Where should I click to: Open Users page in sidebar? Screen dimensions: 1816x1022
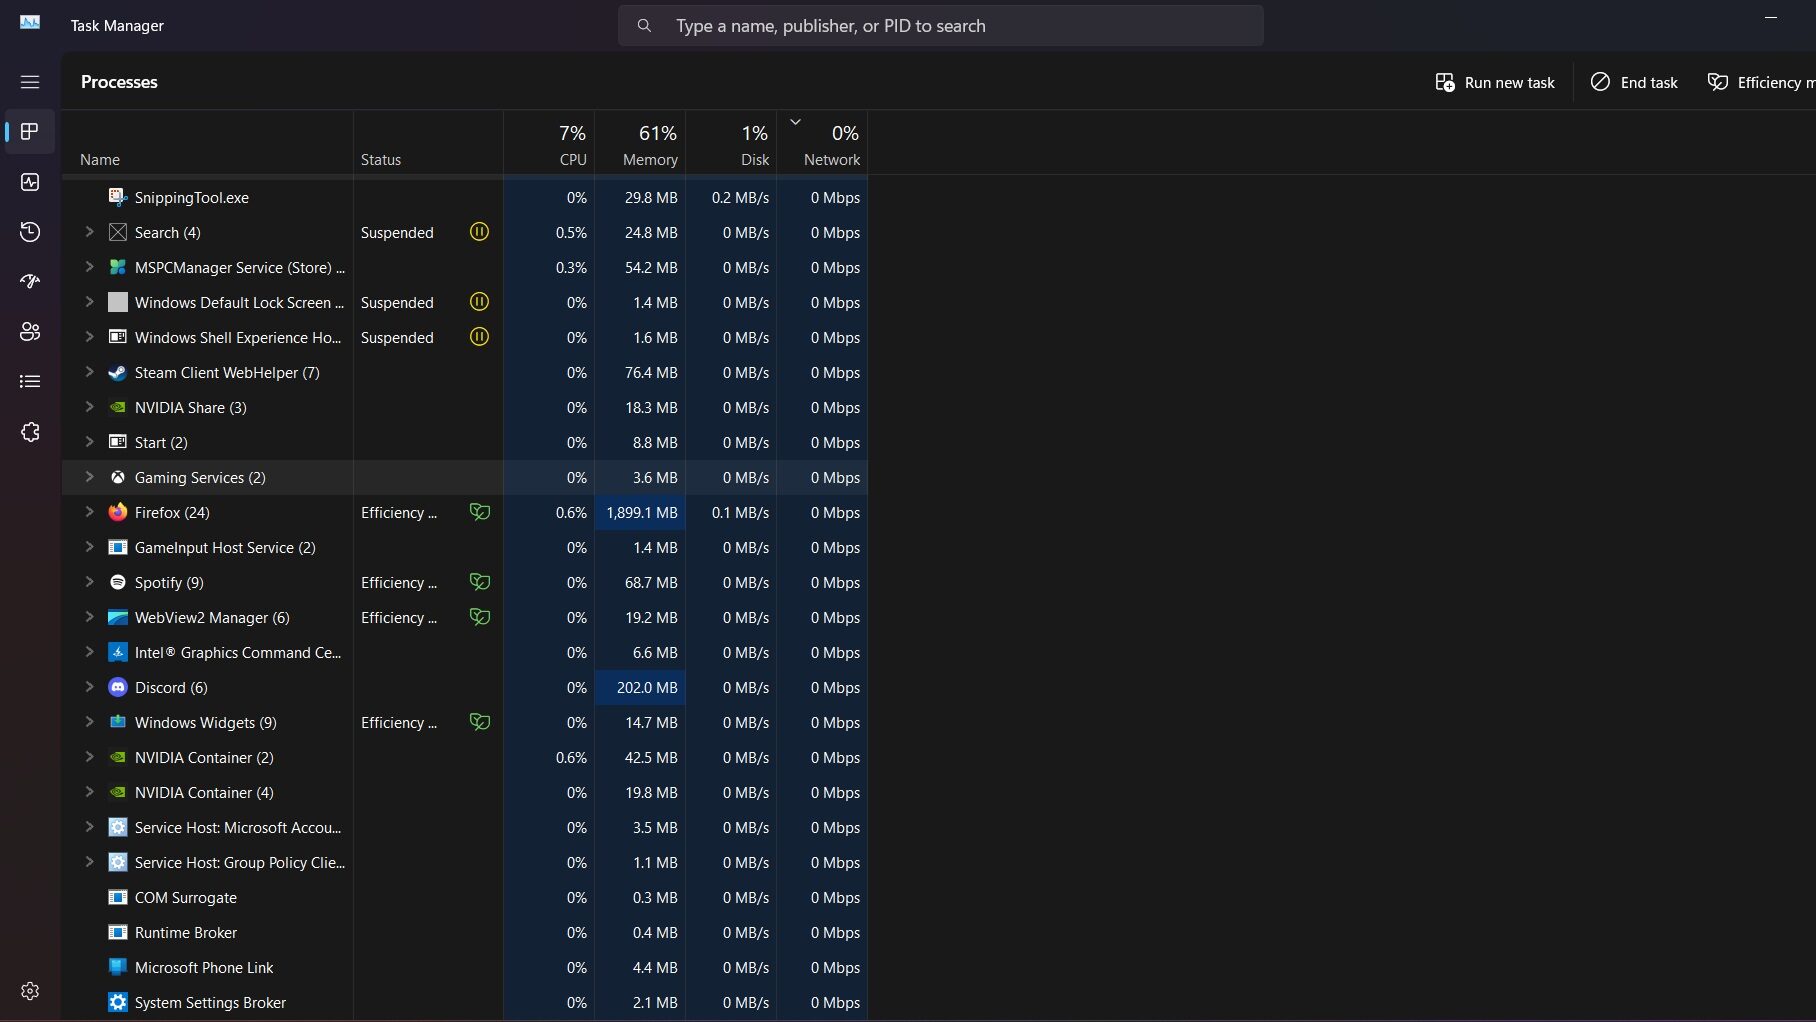point(30,332)
